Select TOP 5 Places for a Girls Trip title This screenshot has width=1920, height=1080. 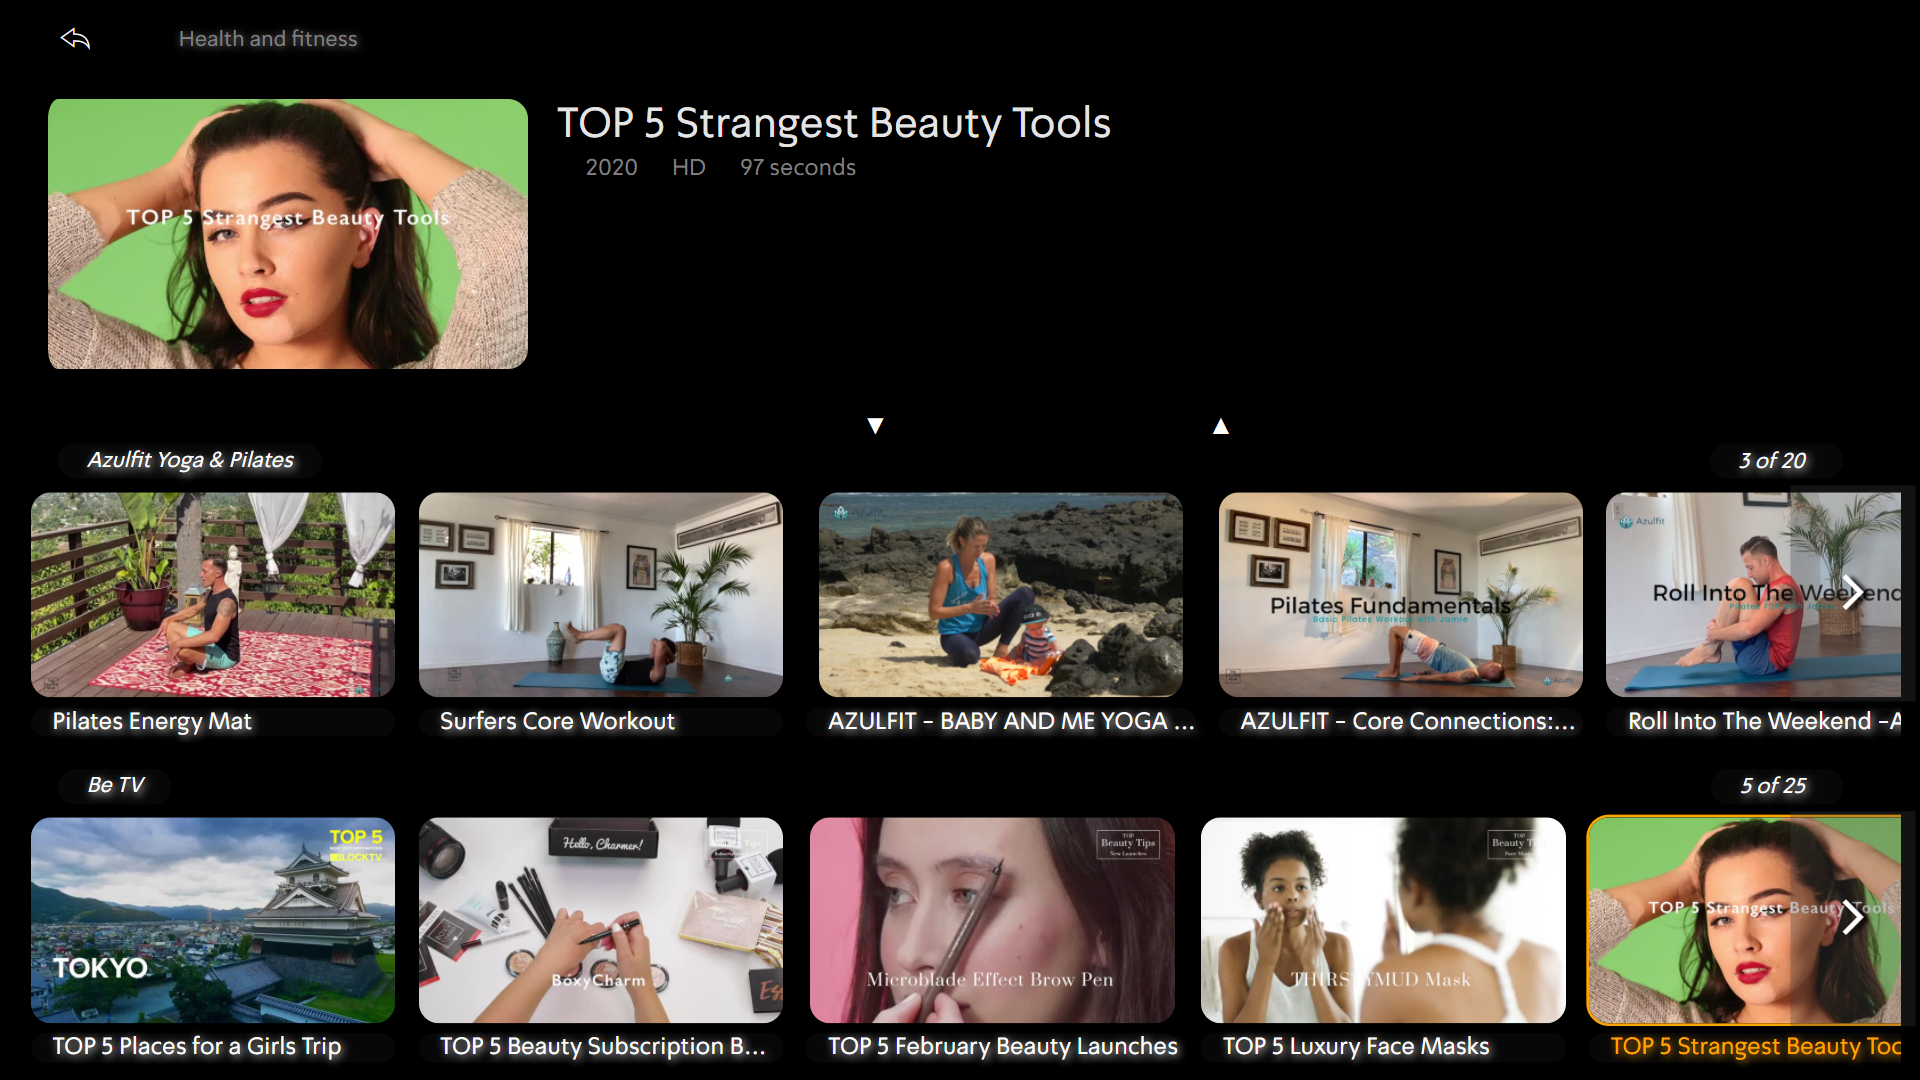pyautogui.click(x=197, y=1046)
